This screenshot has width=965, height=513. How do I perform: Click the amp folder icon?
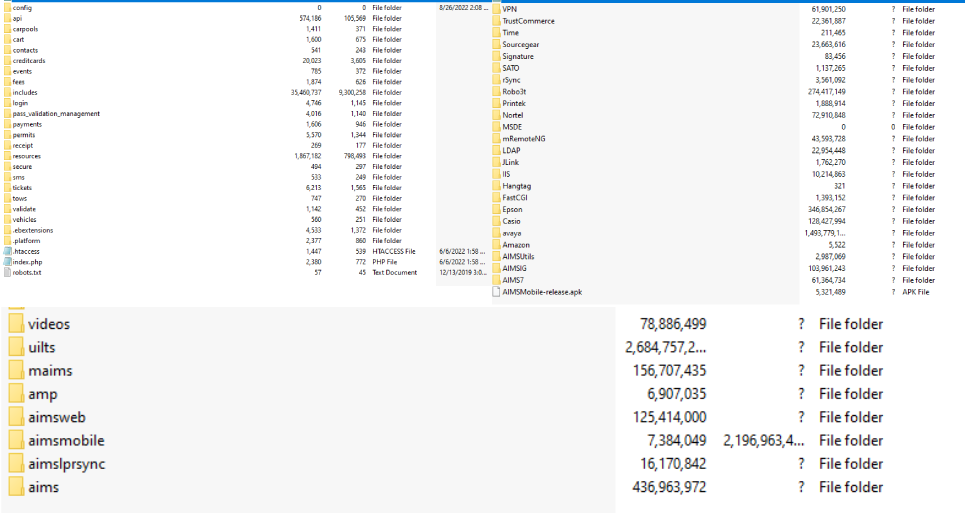17,394
